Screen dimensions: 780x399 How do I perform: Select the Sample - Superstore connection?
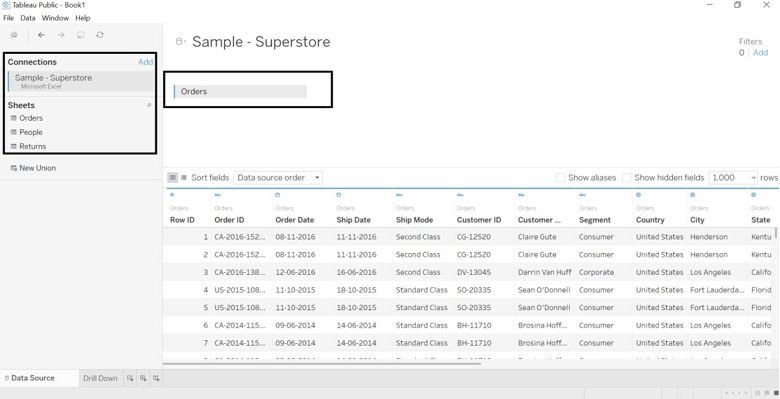coord(81,81)
